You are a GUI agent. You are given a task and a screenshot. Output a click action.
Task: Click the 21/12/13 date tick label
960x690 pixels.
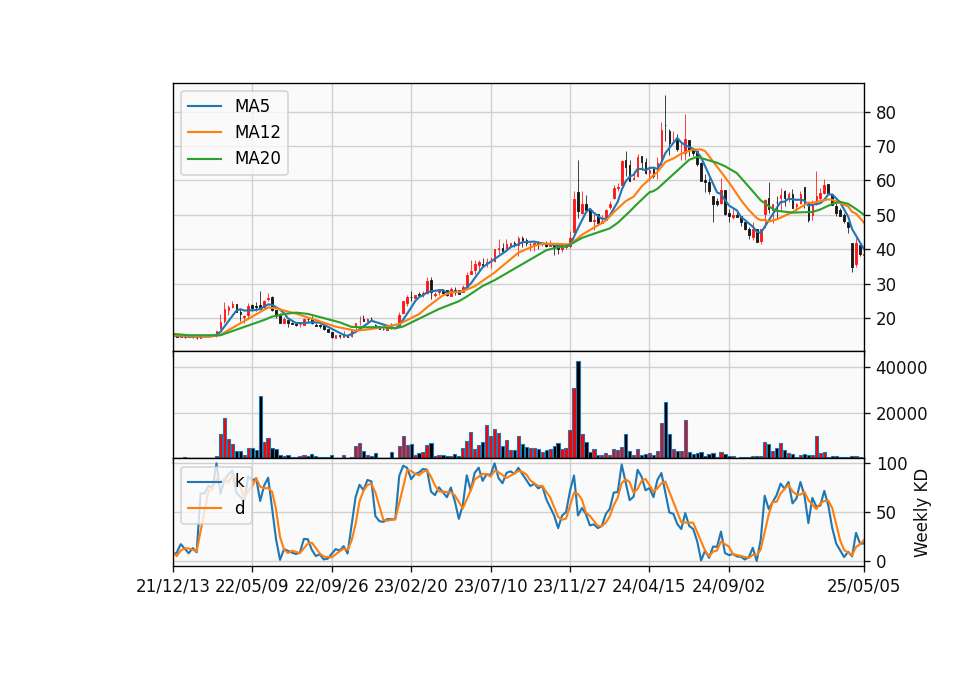(x=173, y=586)
